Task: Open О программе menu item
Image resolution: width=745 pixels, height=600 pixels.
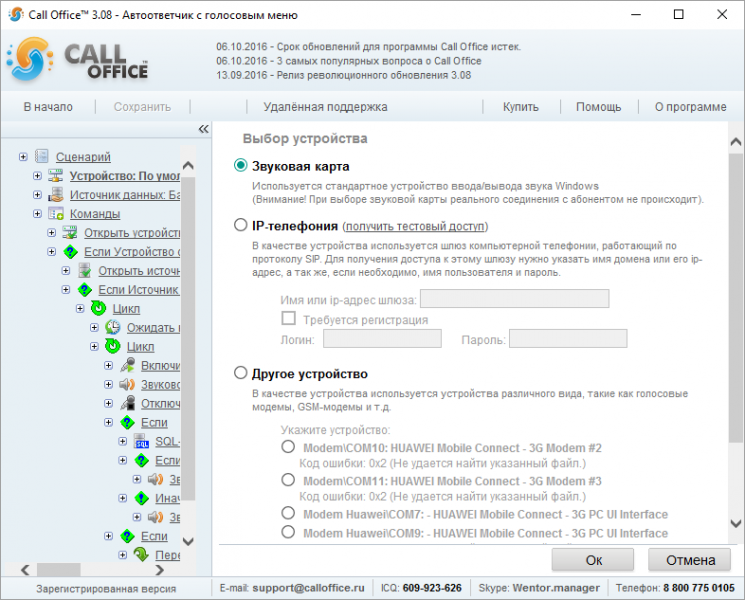Action: tap(690, 107)
